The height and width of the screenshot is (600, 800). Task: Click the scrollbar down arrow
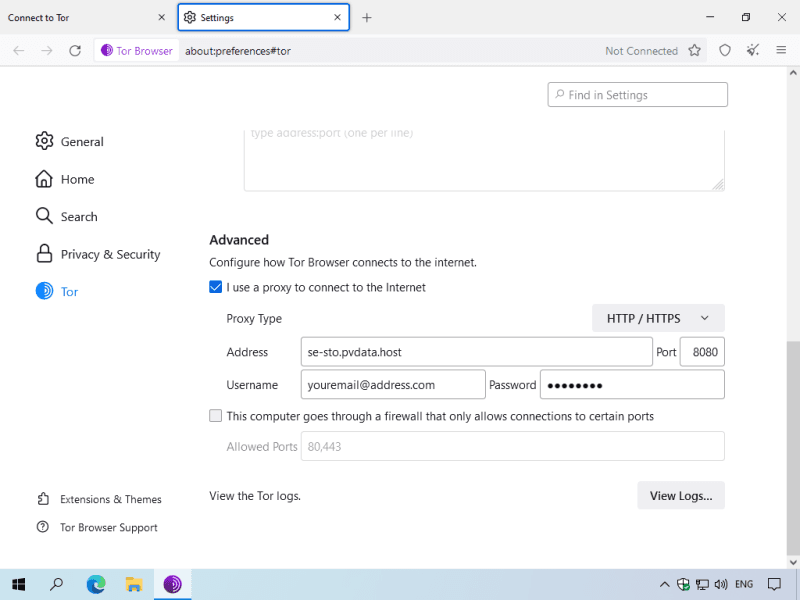coord(793,562)
